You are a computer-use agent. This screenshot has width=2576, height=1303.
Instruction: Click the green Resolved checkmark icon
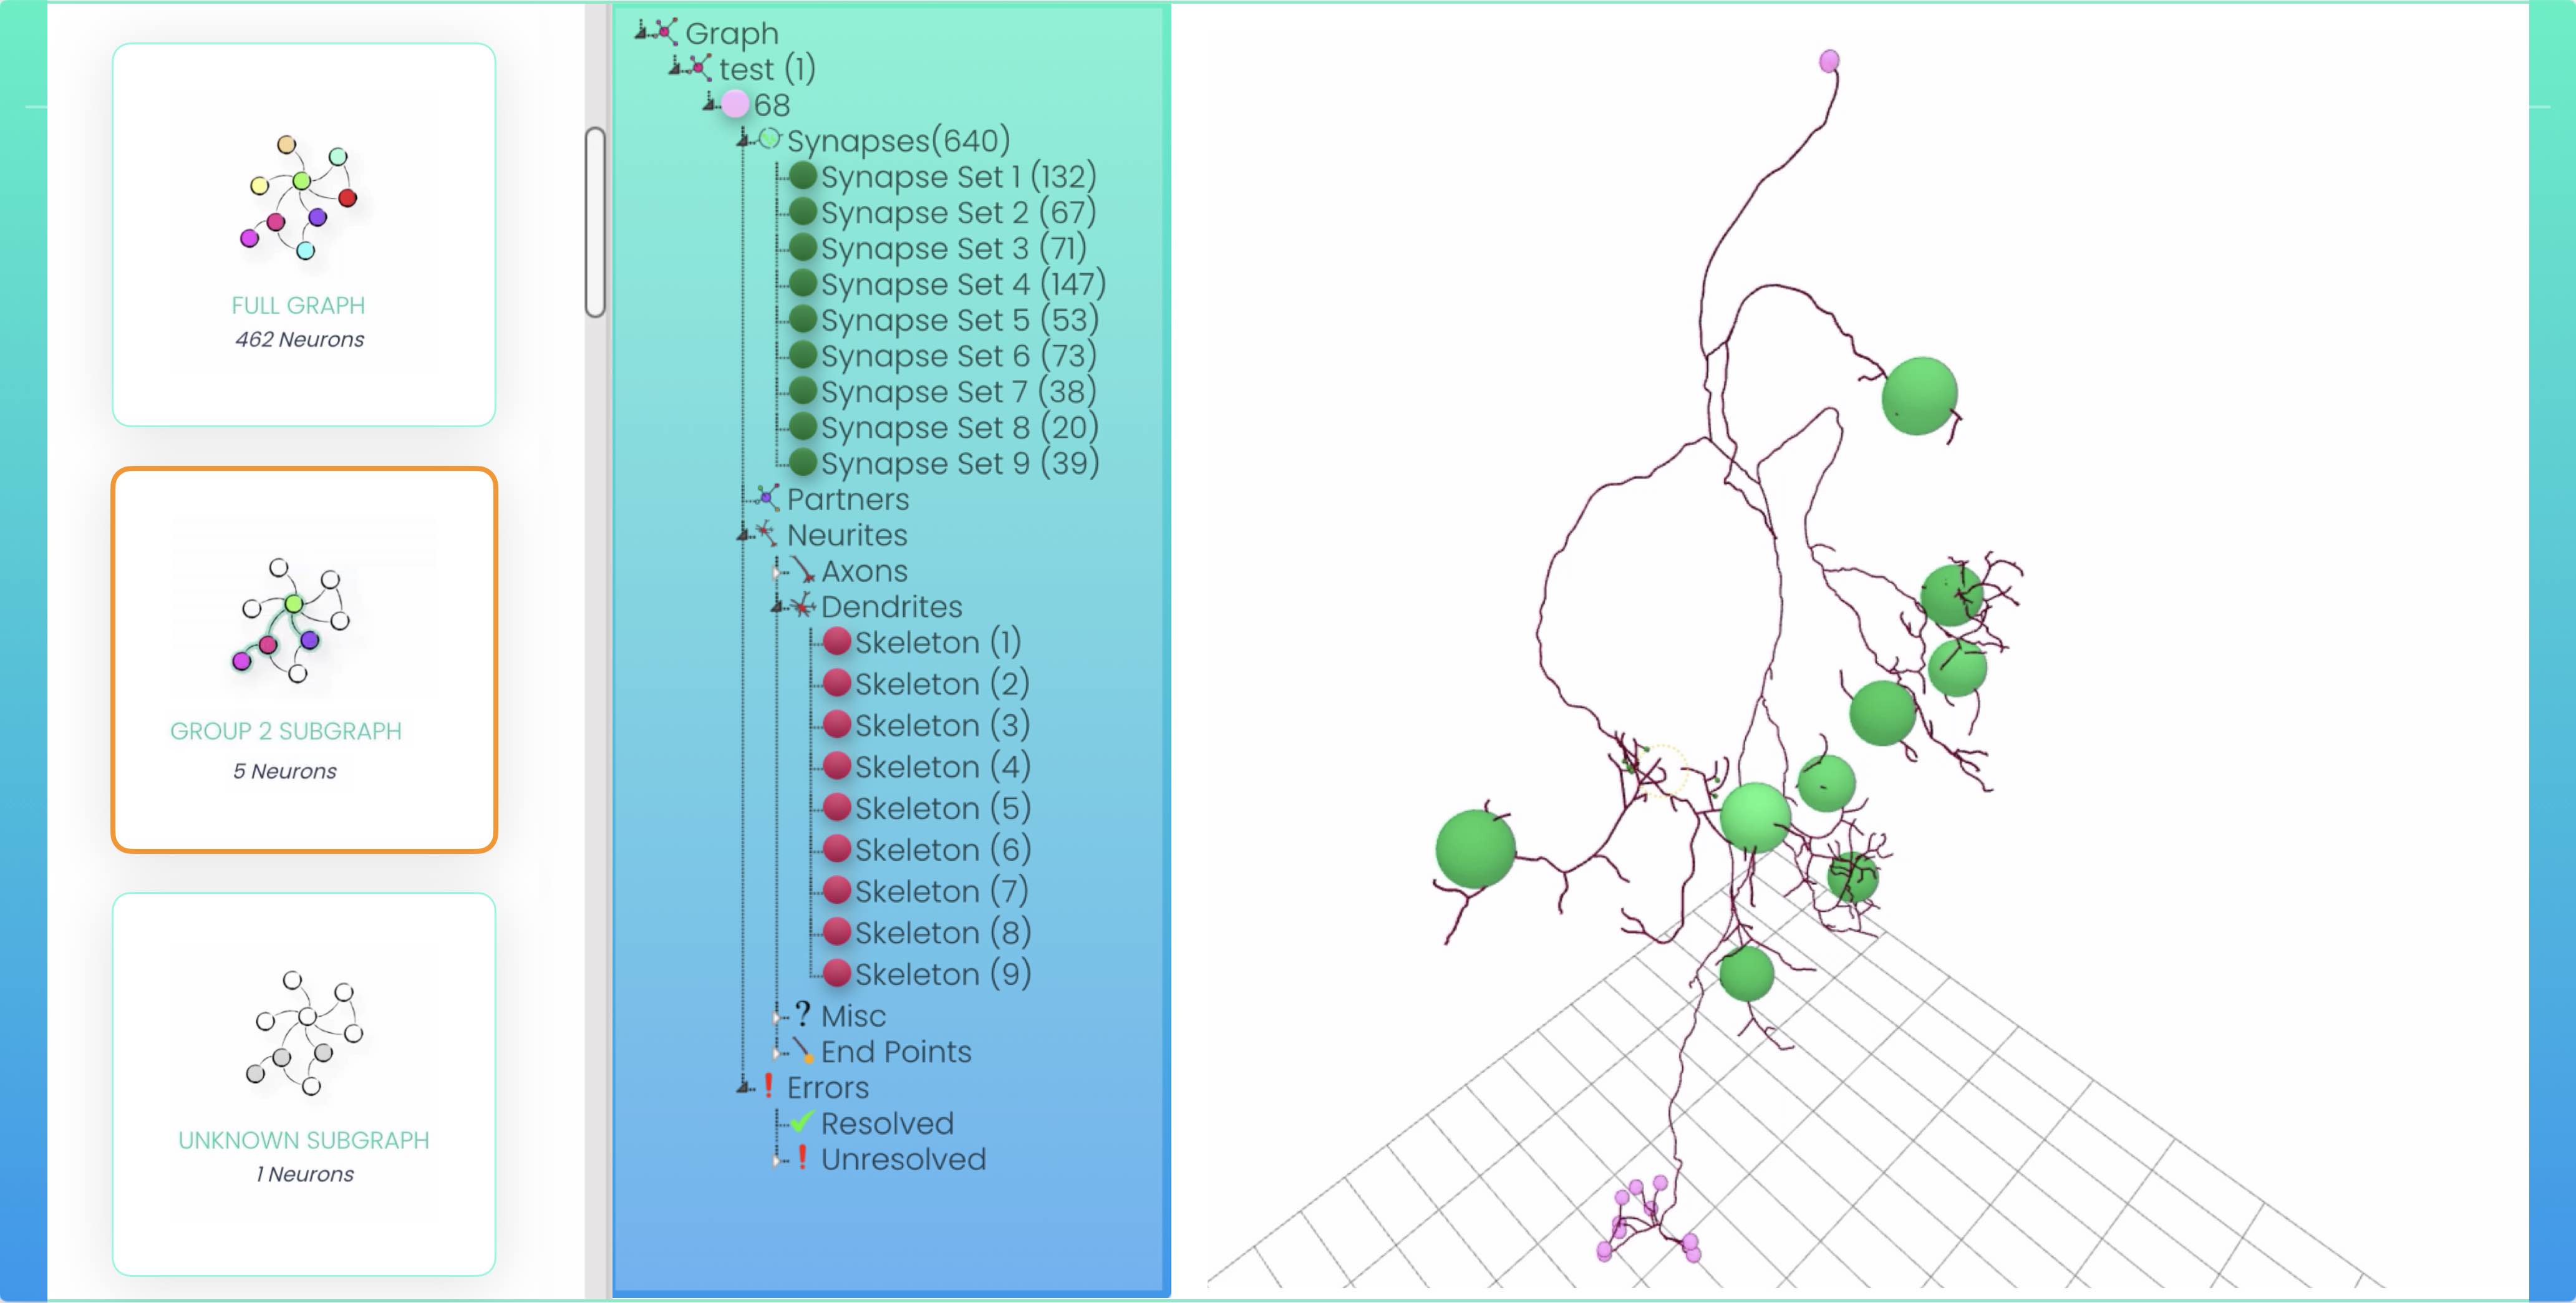point(801,1122)
